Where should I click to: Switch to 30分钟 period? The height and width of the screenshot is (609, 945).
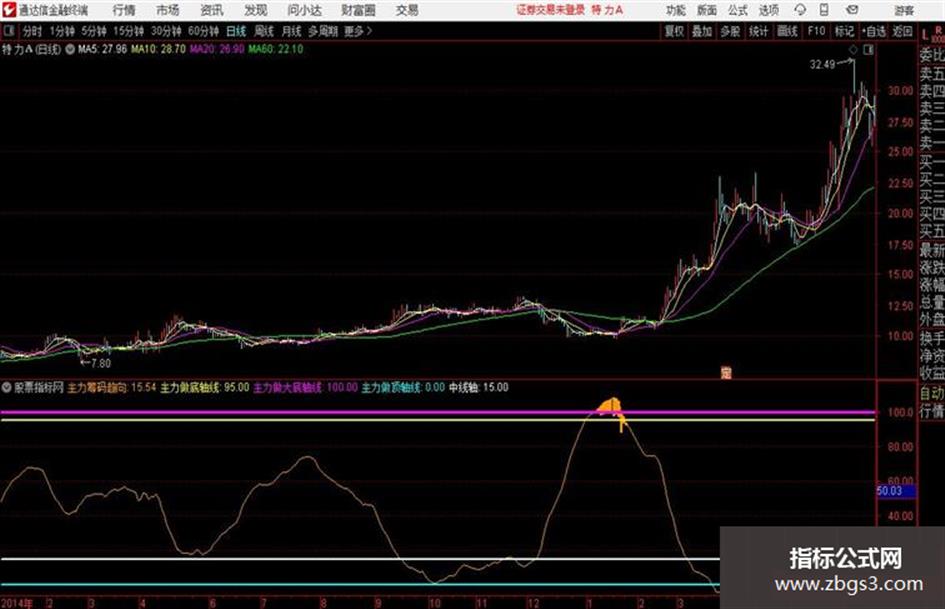pos(166,31)
